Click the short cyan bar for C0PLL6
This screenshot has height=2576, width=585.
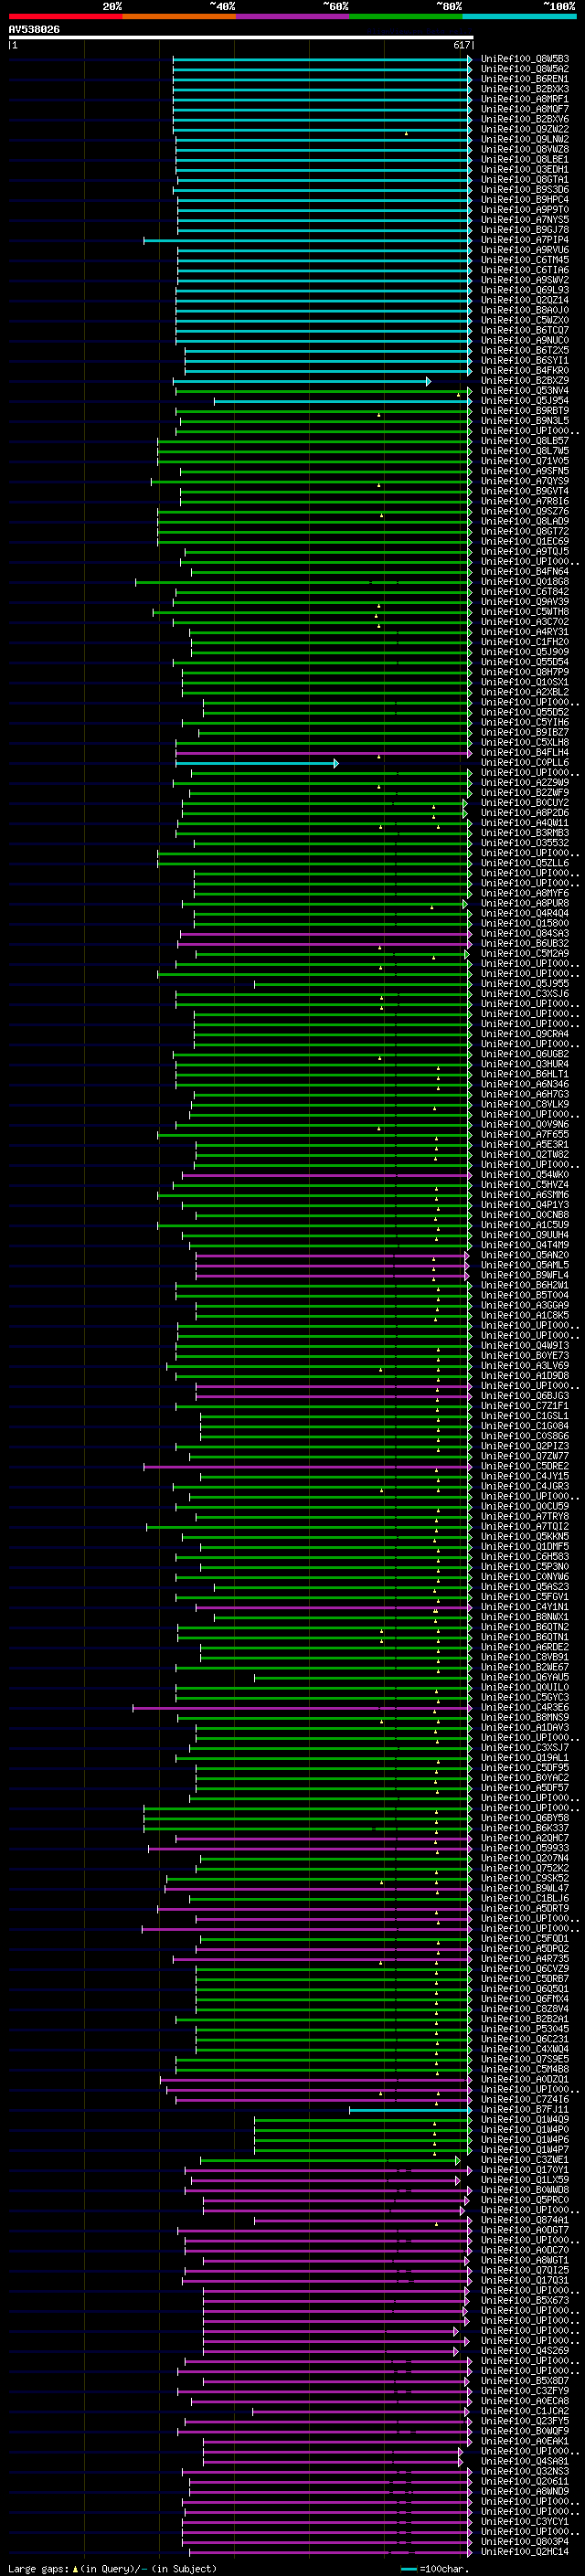point(257,763)
